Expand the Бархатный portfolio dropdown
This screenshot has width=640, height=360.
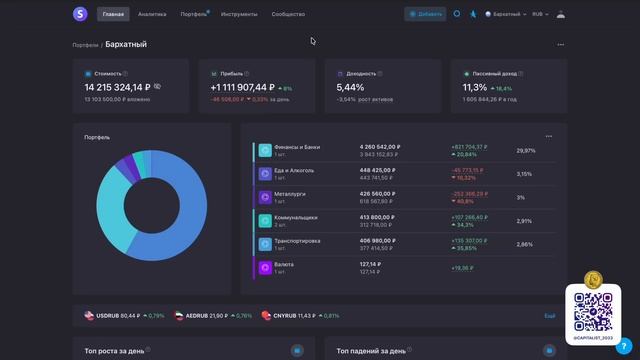[506, 14]
